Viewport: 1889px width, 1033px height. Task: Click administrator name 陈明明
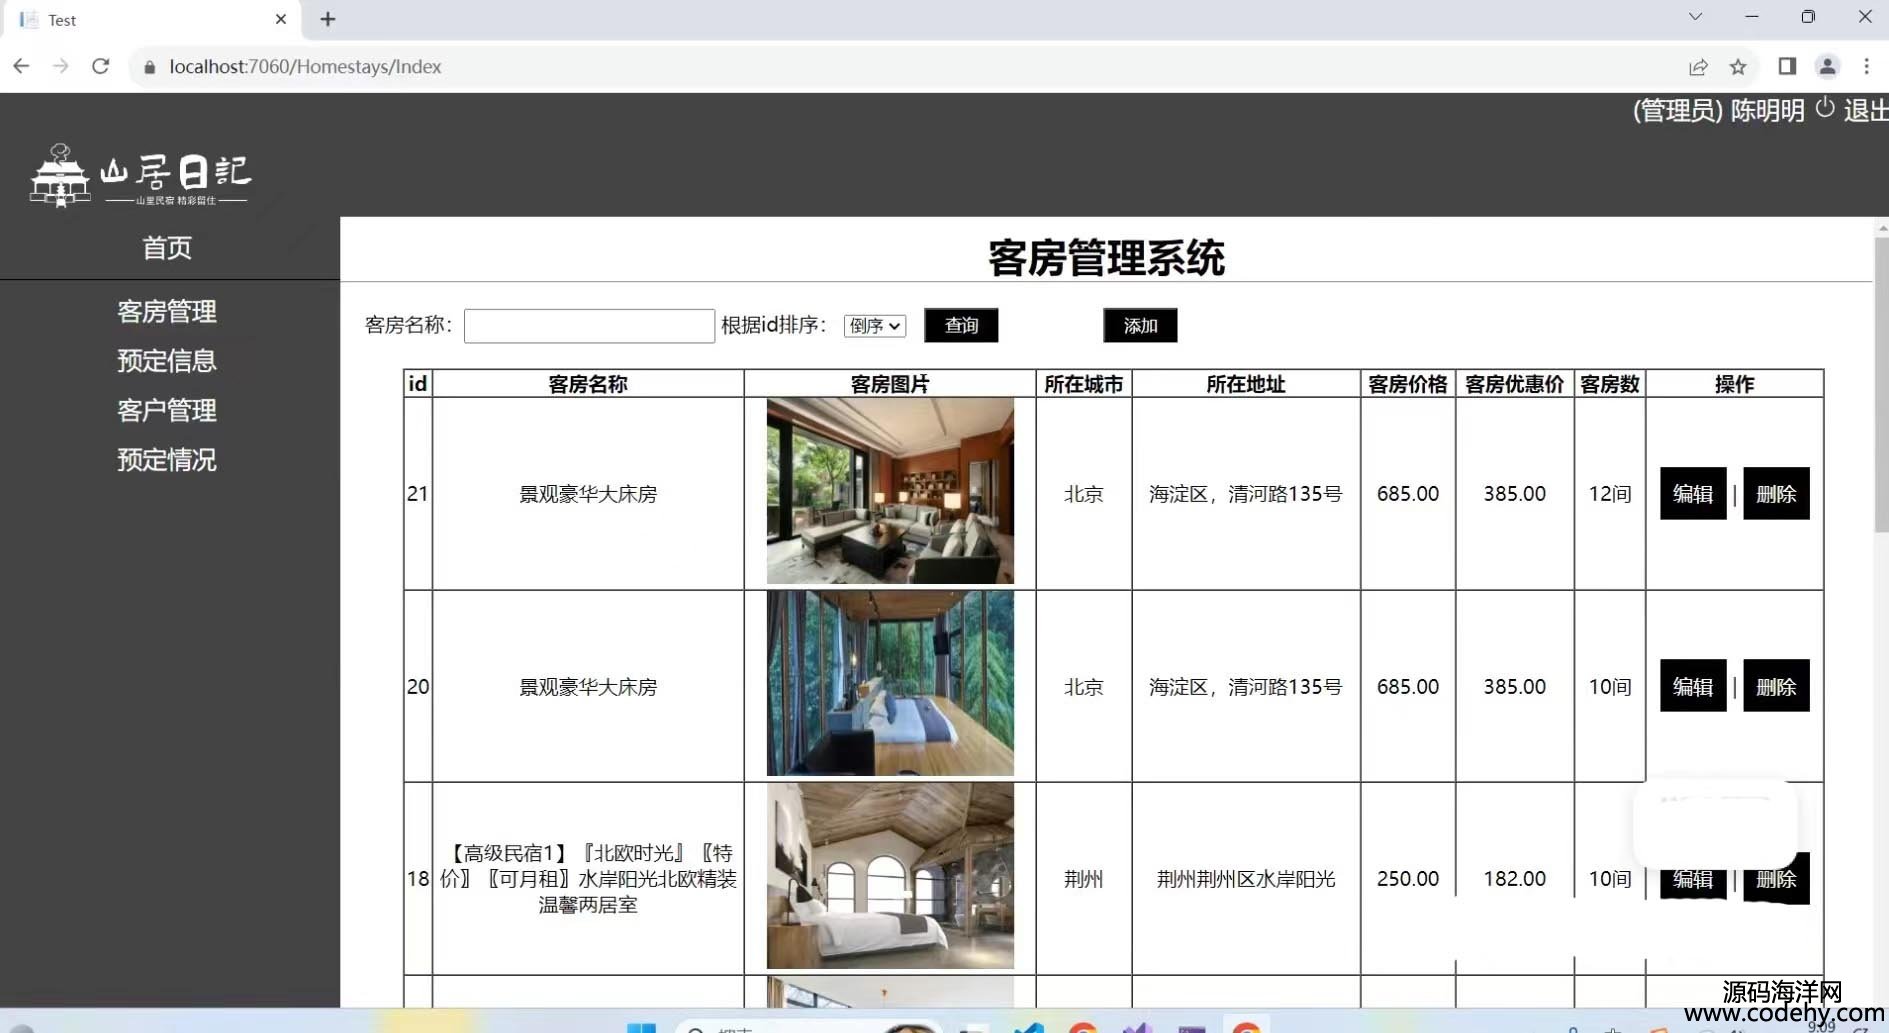coord(1767,110)
